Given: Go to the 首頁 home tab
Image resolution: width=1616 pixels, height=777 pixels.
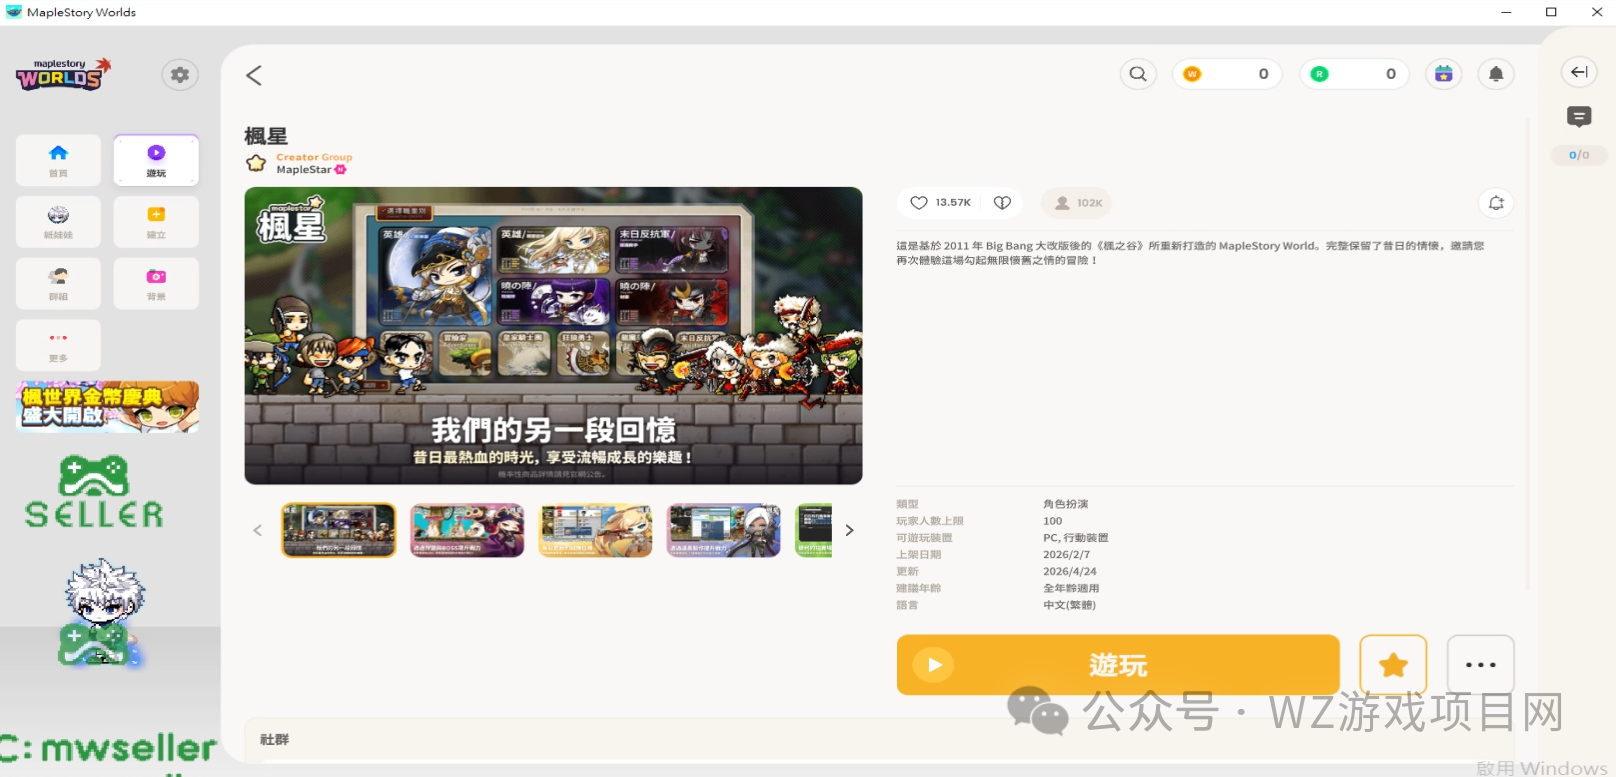Looking at the screenshot, I should pyautogui.click(x=58, y=160).
